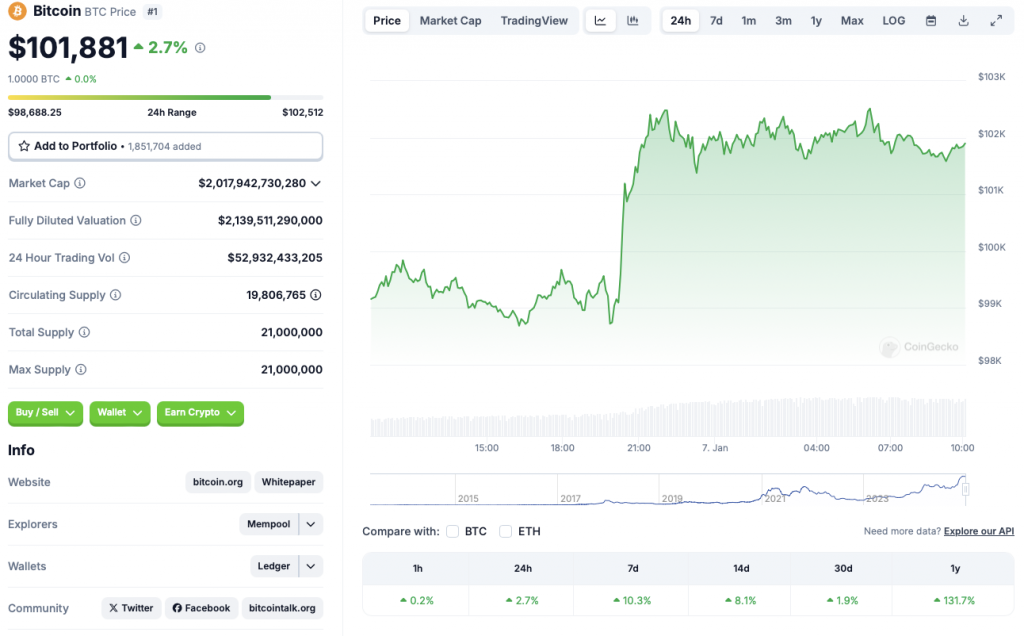
Task: Click the $2,017,942,730,280 market cap value
Action: pyautogui.click(x=252, y=183)
